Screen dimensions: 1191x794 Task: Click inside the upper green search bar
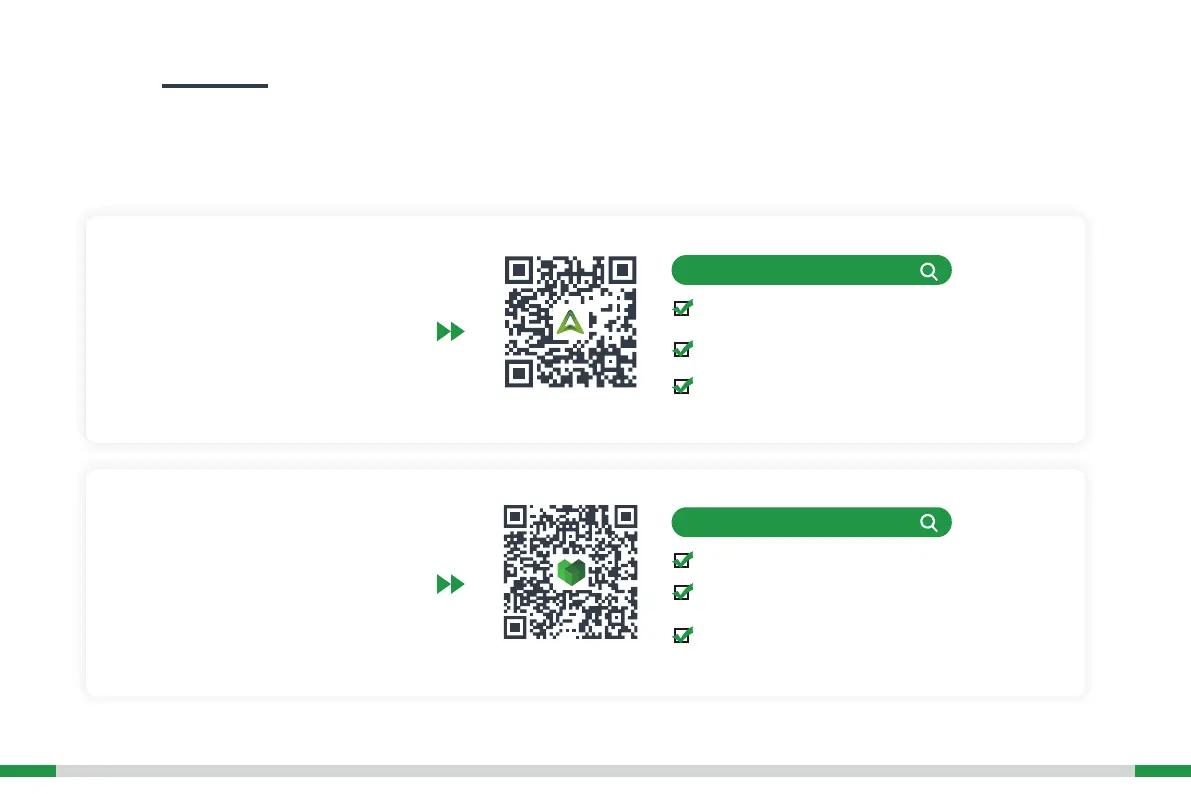pyautogui.click(x=790, y=271)
